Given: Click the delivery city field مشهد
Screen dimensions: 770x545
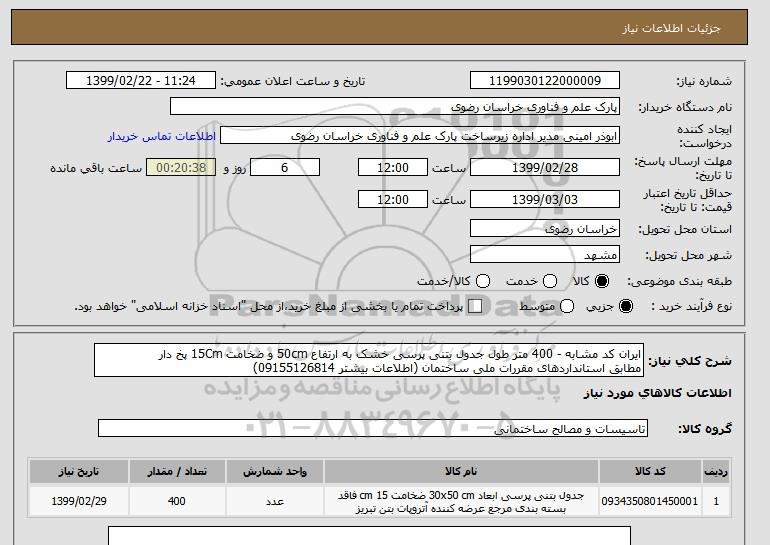Looking at the screenshot, I should click(545, 255).
